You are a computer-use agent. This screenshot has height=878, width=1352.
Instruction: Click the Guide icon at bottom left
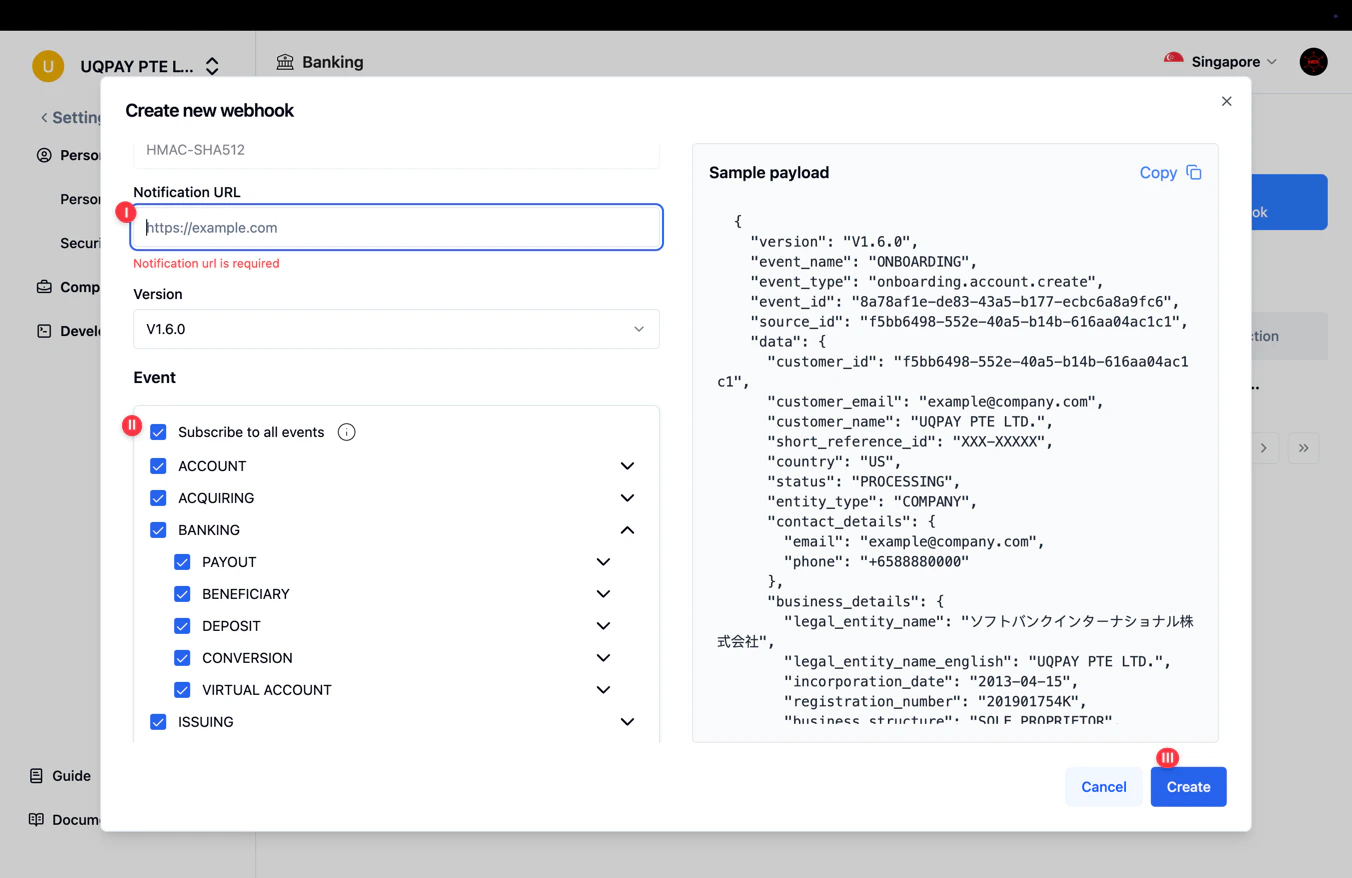coord(37,775)
